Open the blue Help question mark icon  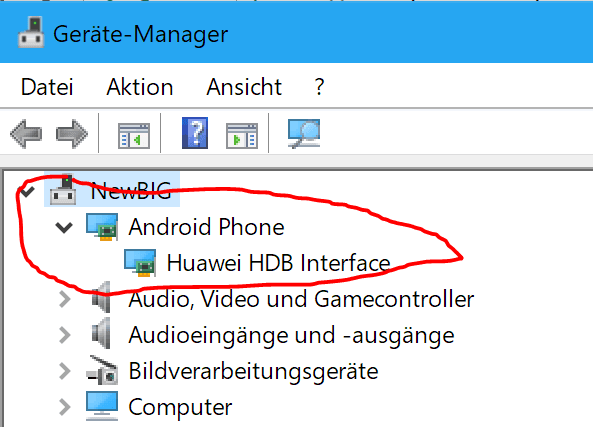(195, 133)
